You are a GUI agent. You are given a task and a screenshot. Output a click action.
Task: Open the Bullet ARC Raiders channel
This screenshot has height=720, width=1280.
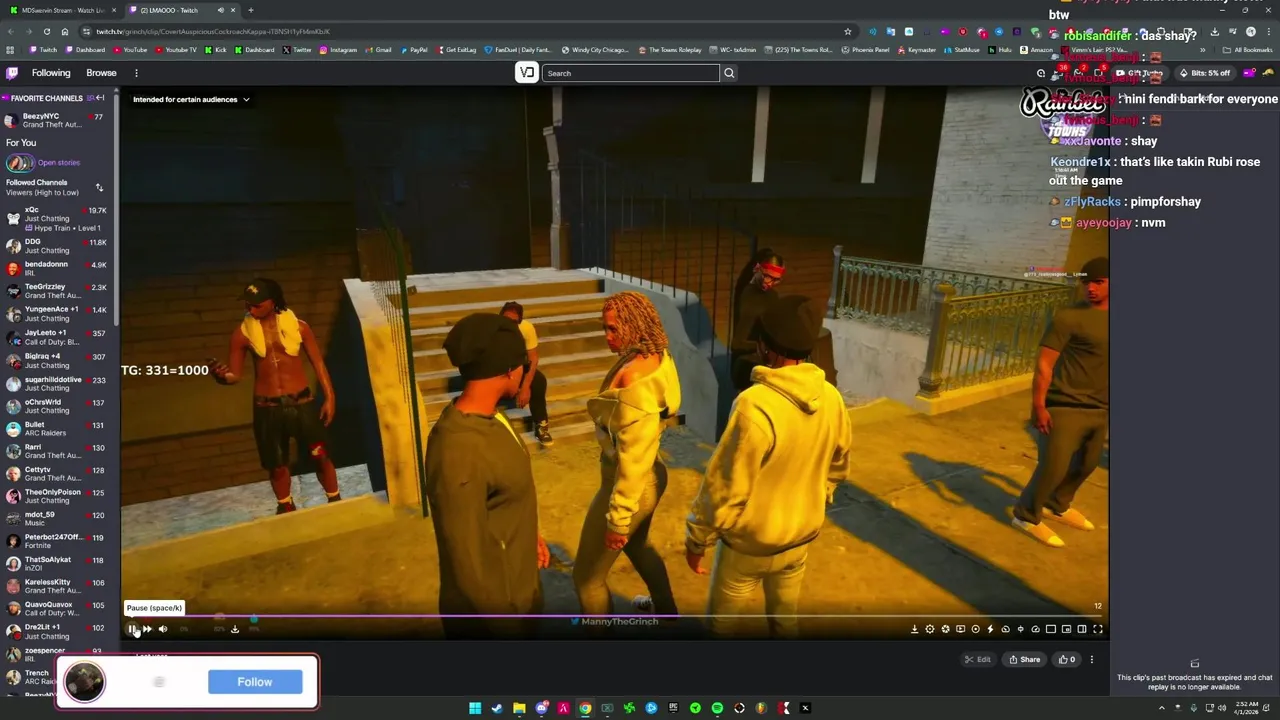[58, 429]
